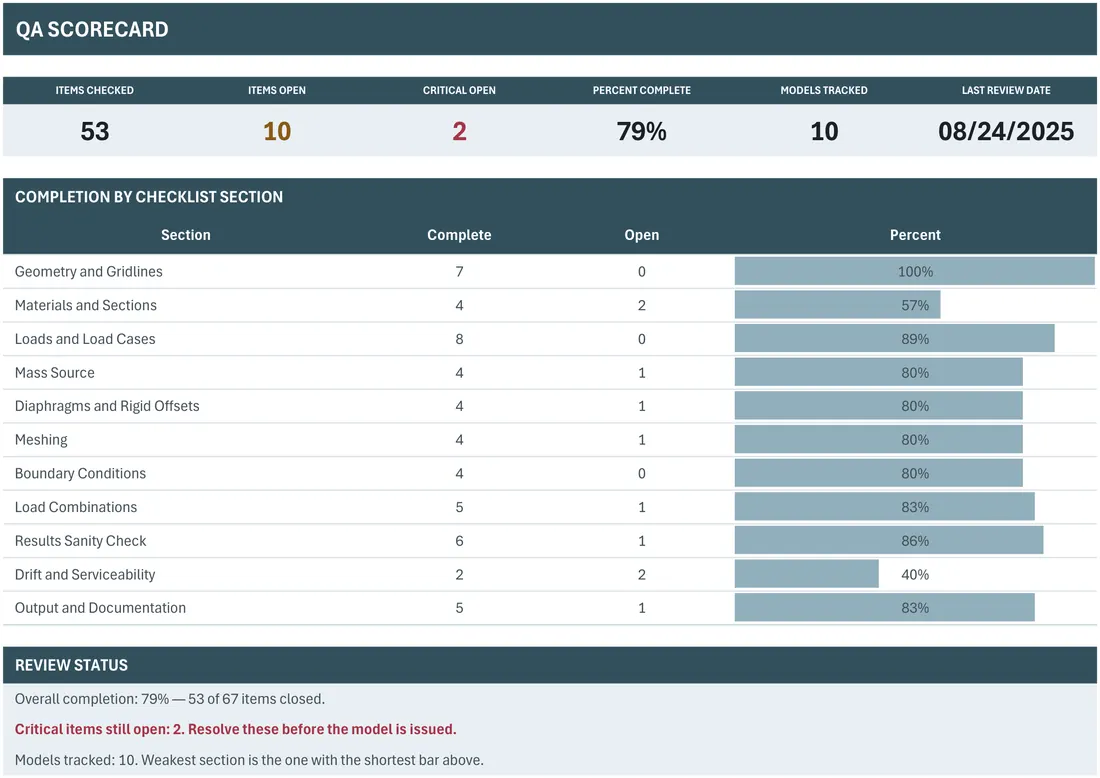Click Complete value 8 for Loads and Load Cases
This screenshot has height=778, width=1100.
click(459, 339)
